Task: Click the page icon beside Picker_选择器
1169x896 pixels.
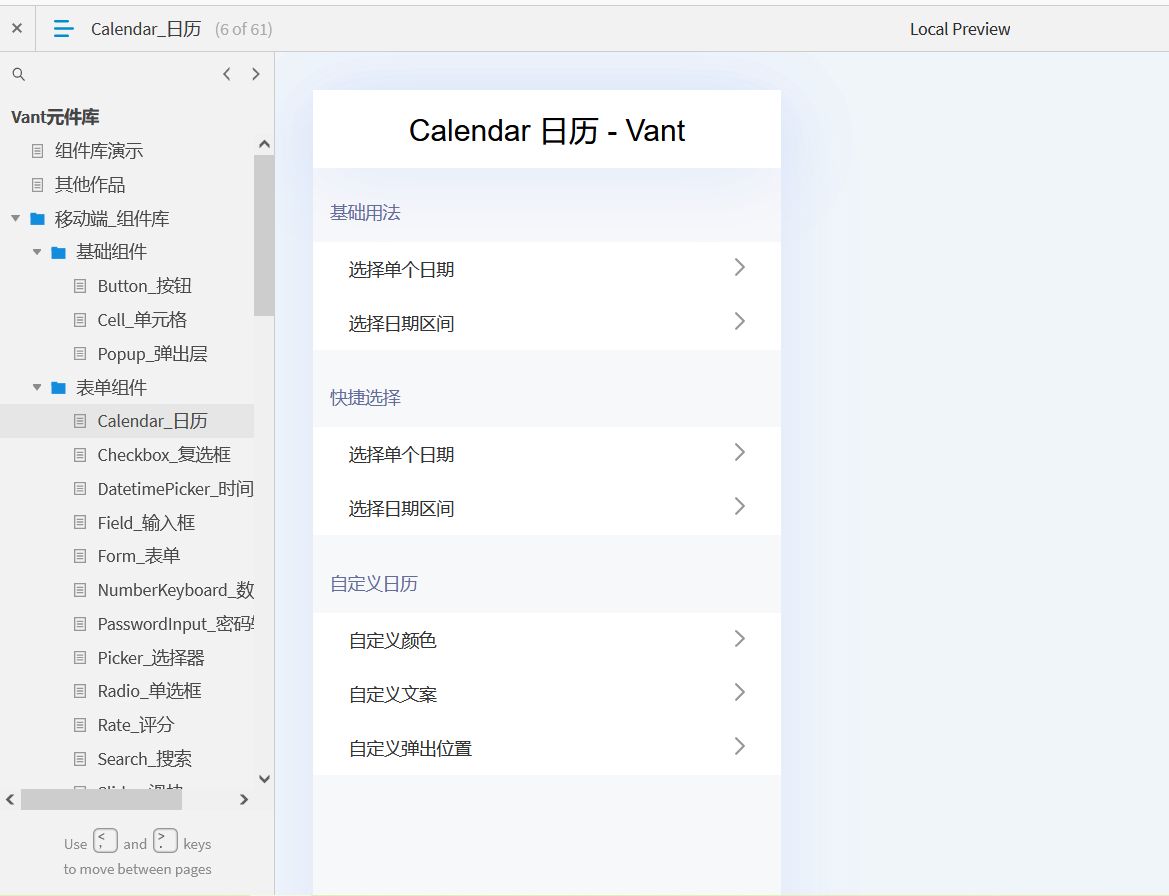Action: [80, 657]
